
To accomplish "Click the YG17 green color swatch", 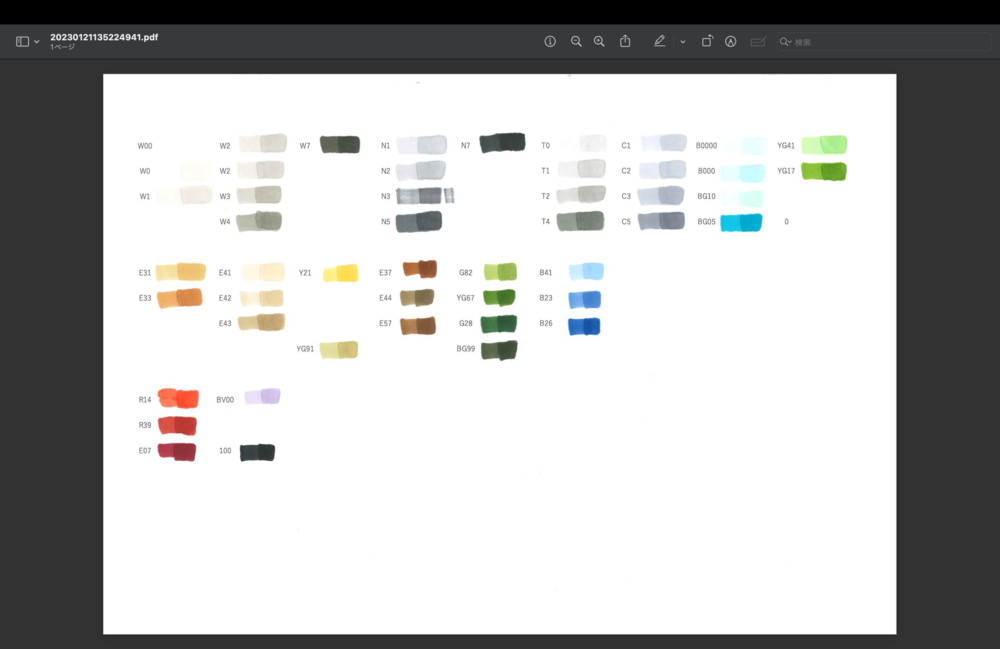I will (x=824, y=171).
